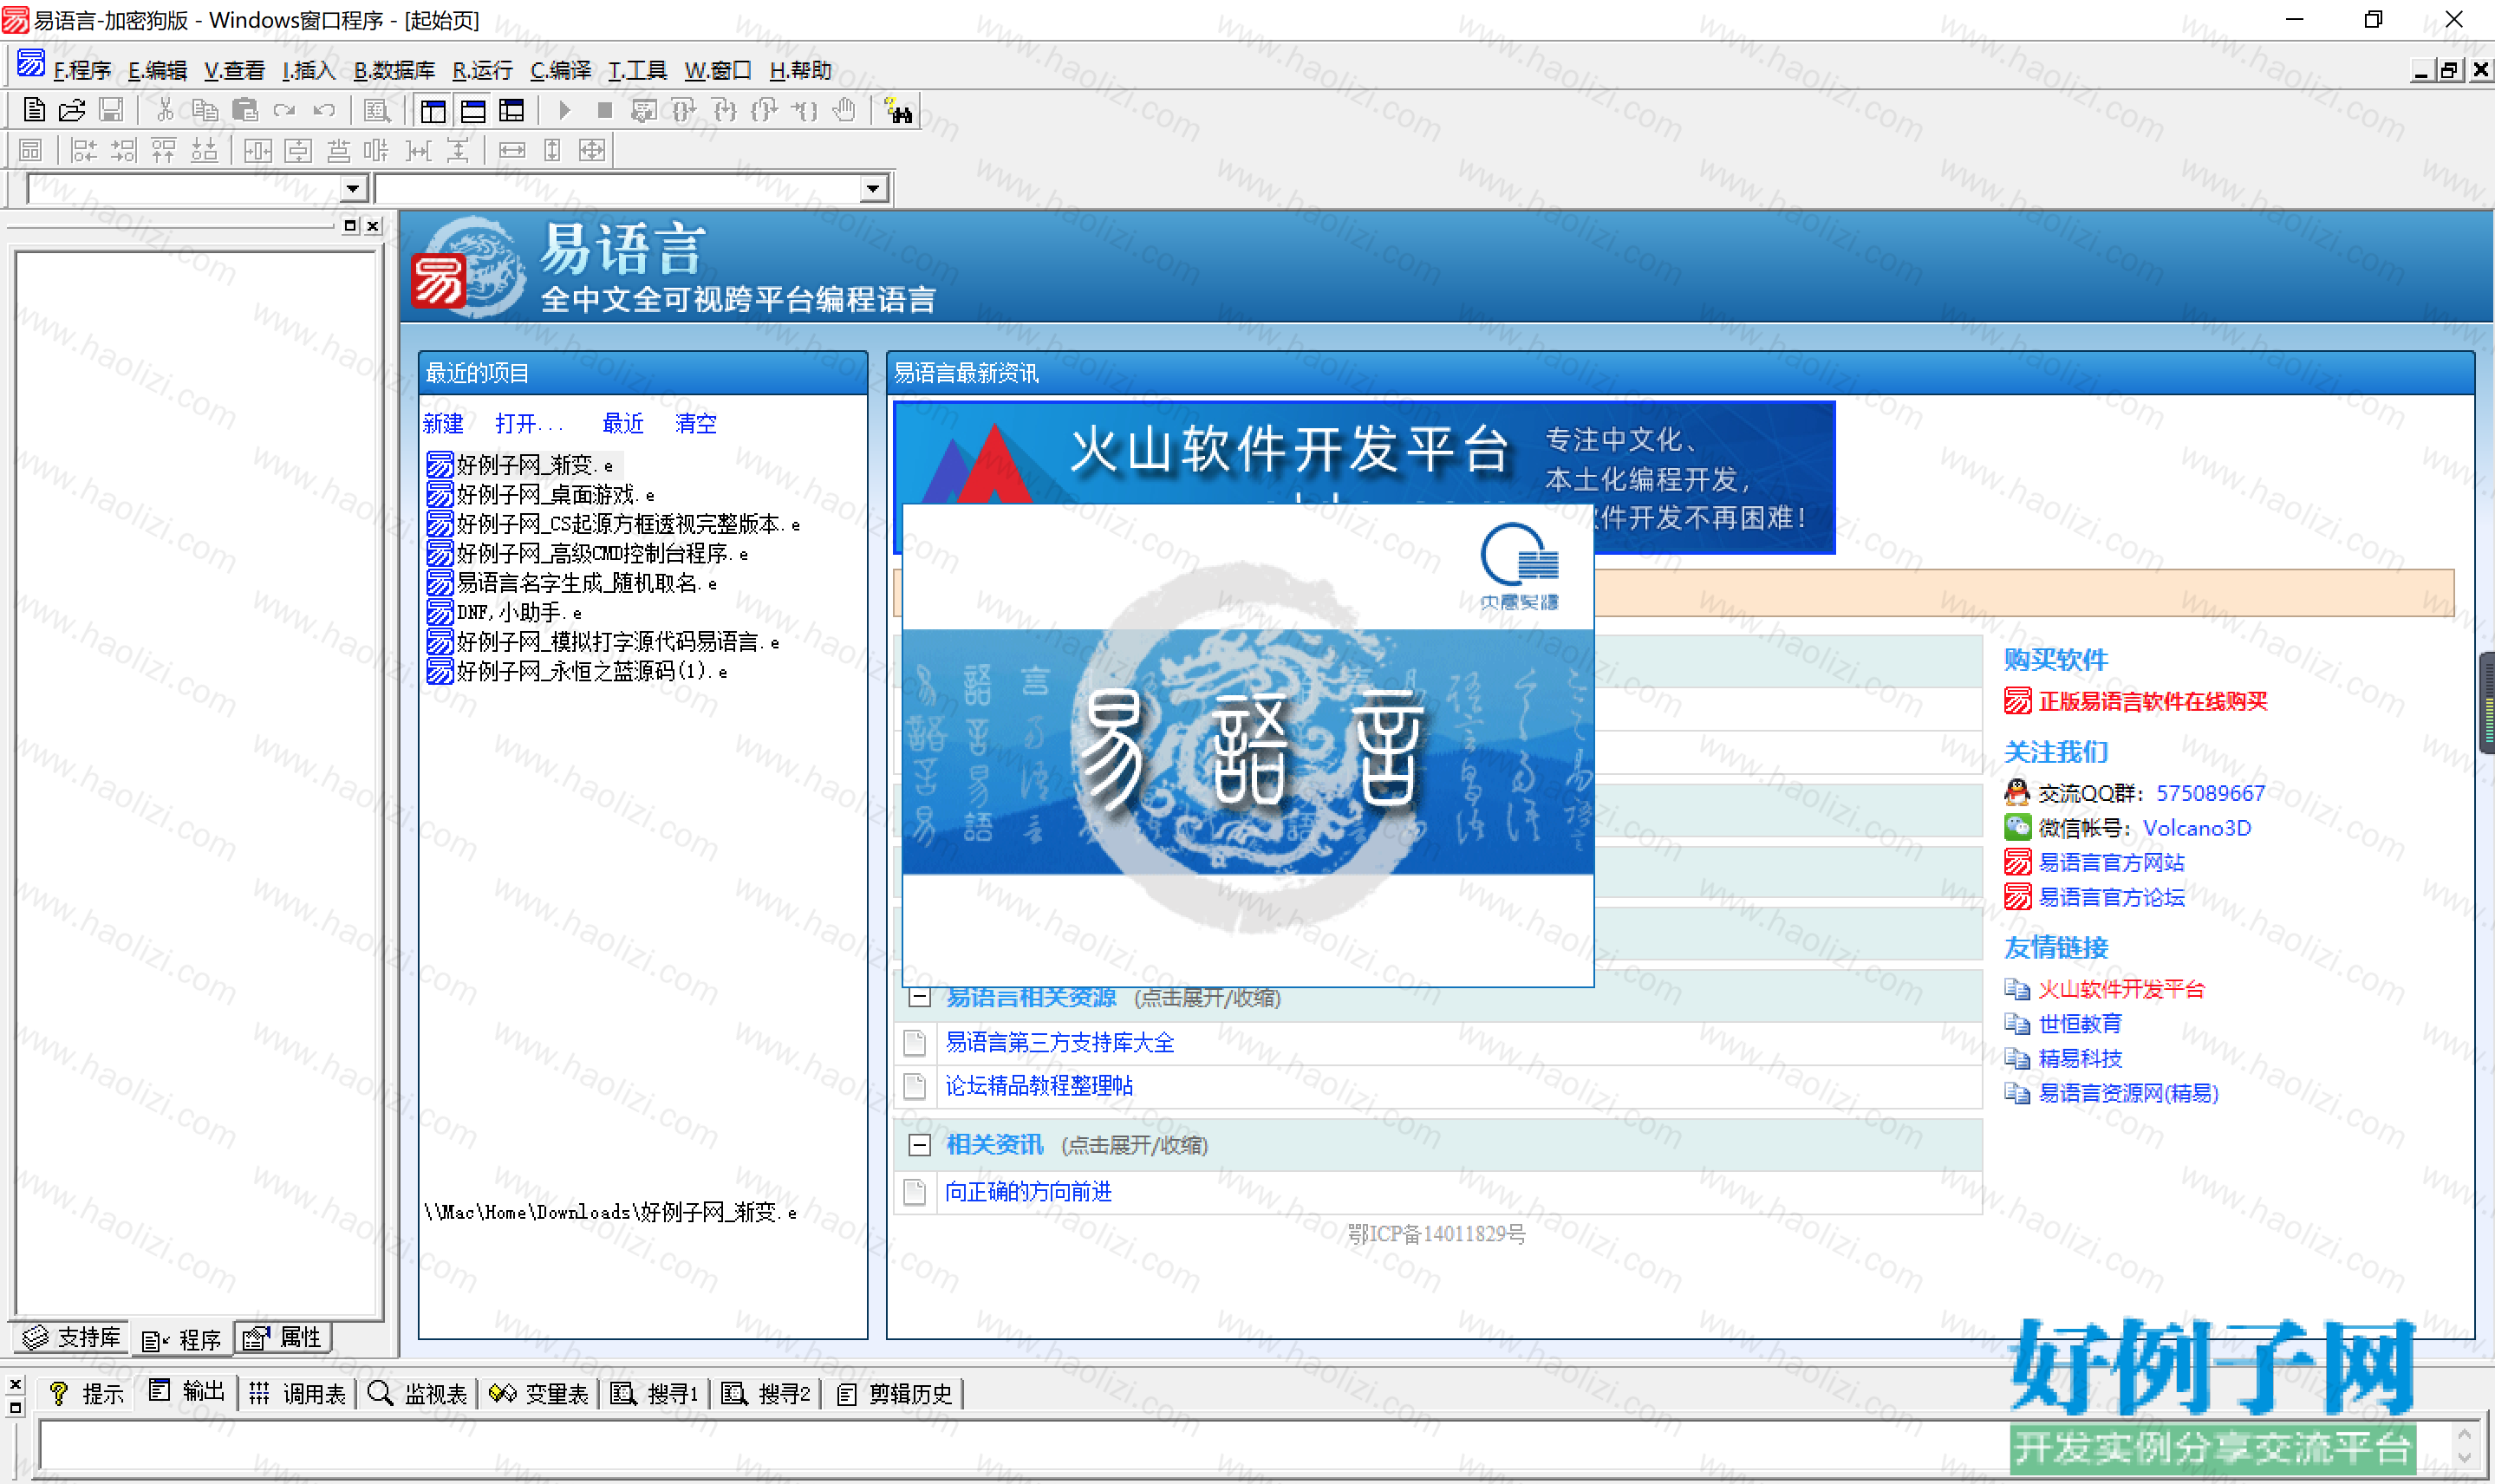Image resolution: width=2495 pixels, height=1484 pixels.
Task: Click the clipboard paste icon
Action: point(245,110)
